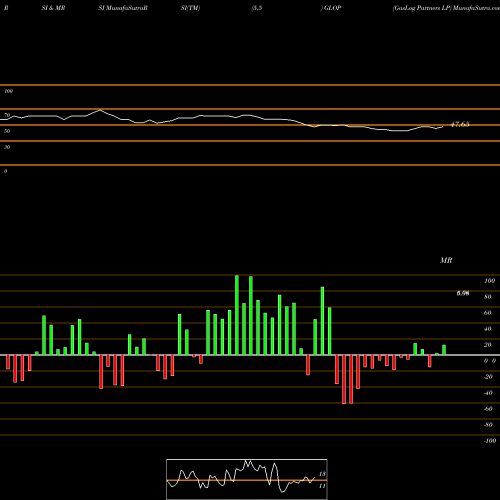Click the -60 label on the MR axis
The image size is (500, 500).
tap(488, 409)
